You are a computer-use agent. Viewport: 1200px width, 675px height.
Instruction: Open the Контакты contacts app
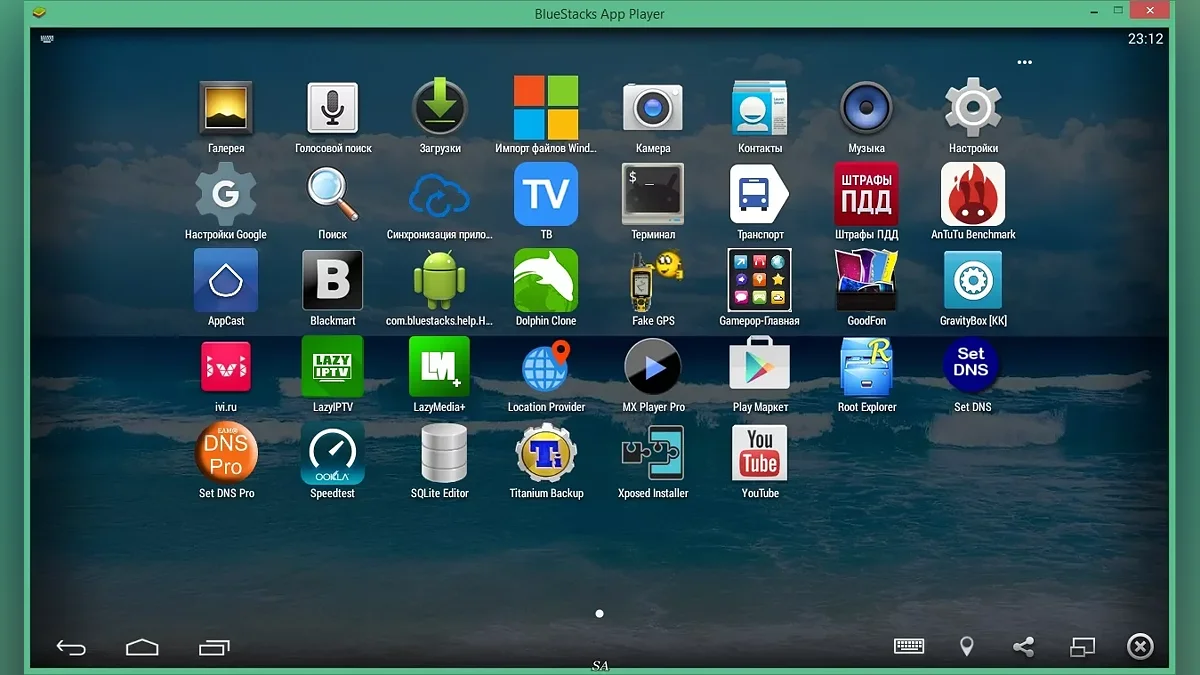click(760, 108)
